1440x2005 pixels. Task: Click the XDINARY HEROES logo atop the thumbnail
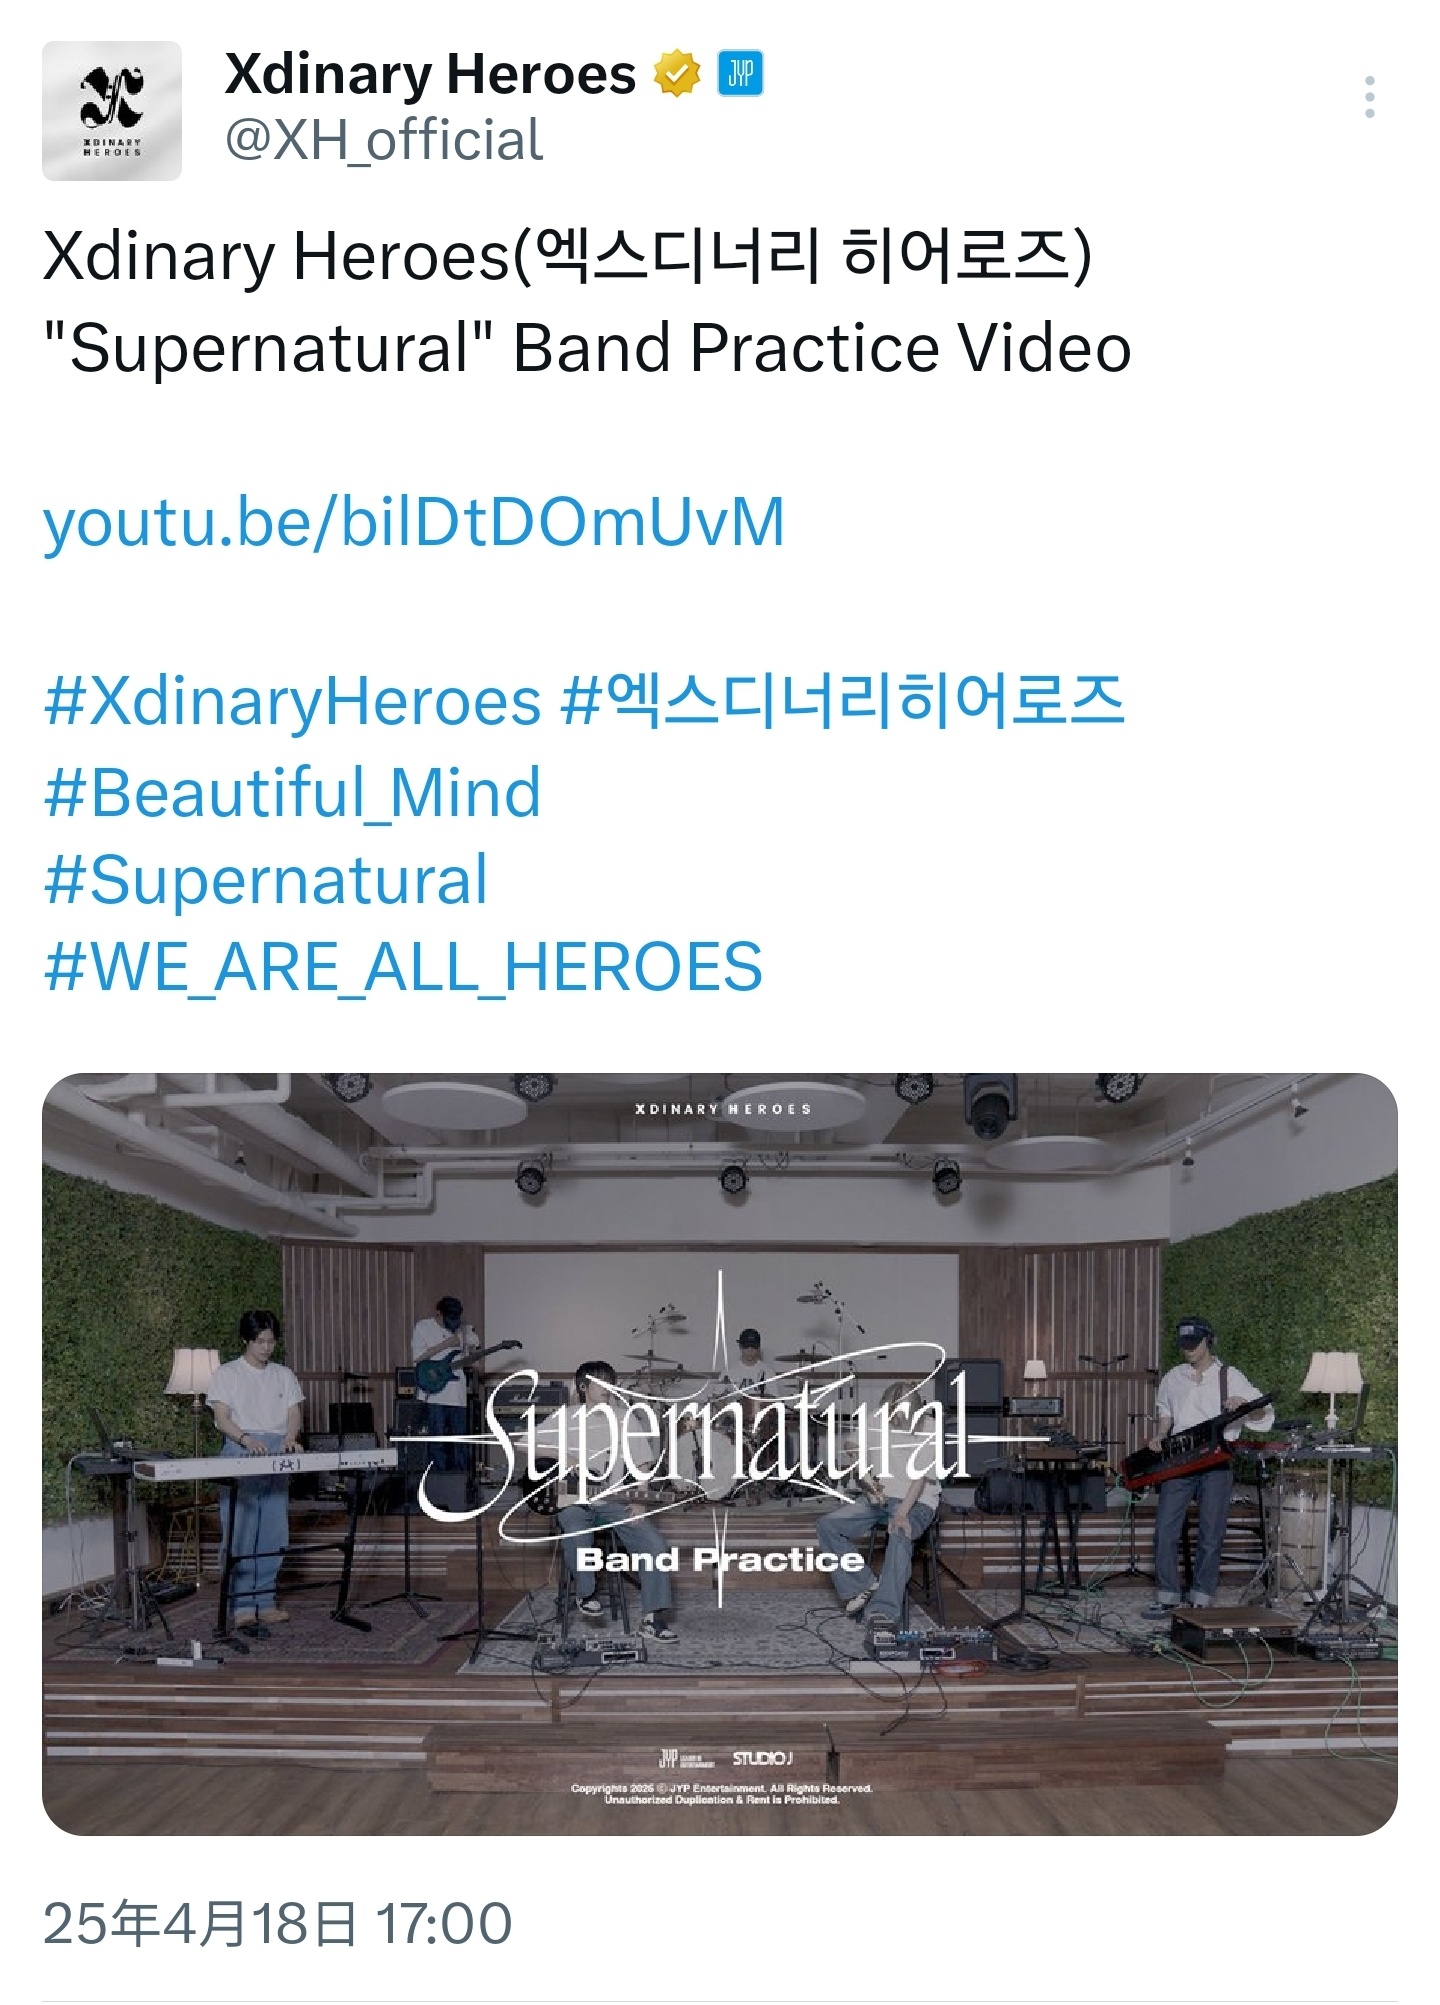(x=723, y=1109)
